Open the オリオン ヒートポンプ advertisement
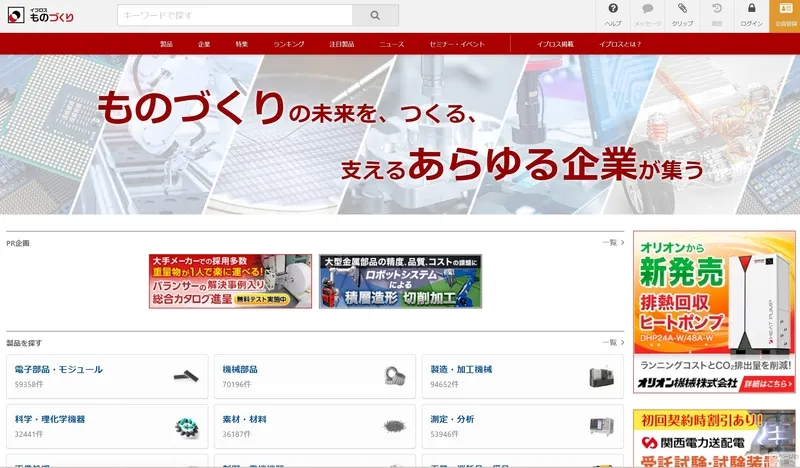Screen dimensions: 800x468 click(714, 312)
